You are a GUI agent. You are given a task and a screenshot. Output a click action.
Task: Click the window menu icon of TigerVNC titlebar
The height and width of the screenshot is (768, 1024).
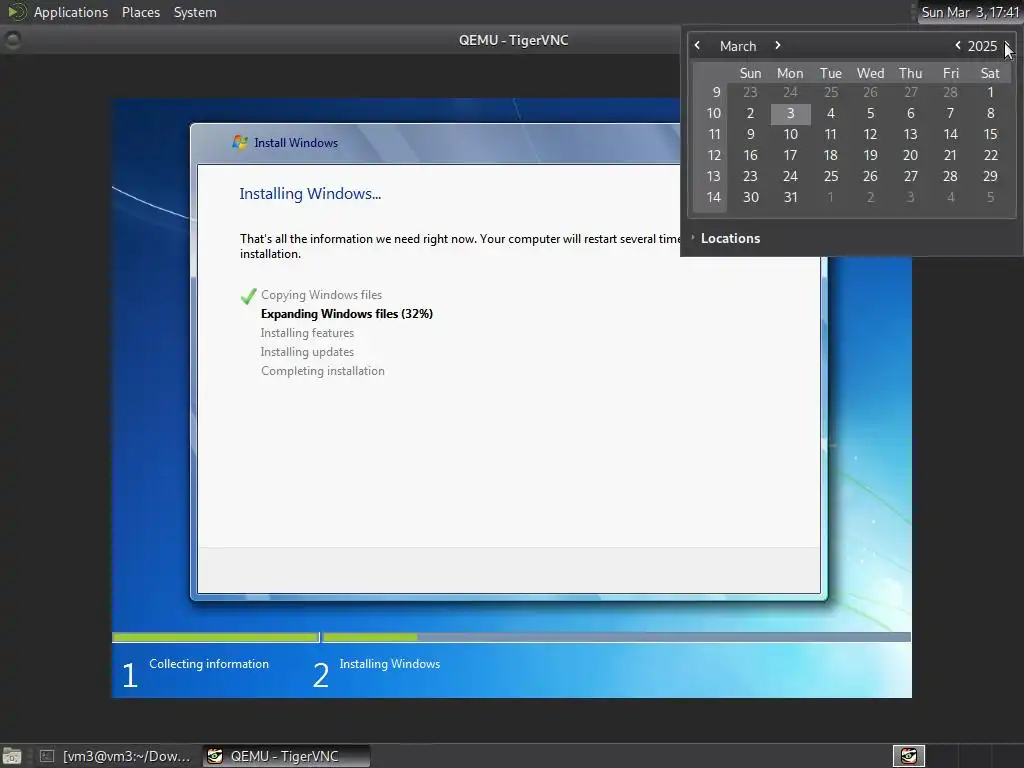click(12, 40)
